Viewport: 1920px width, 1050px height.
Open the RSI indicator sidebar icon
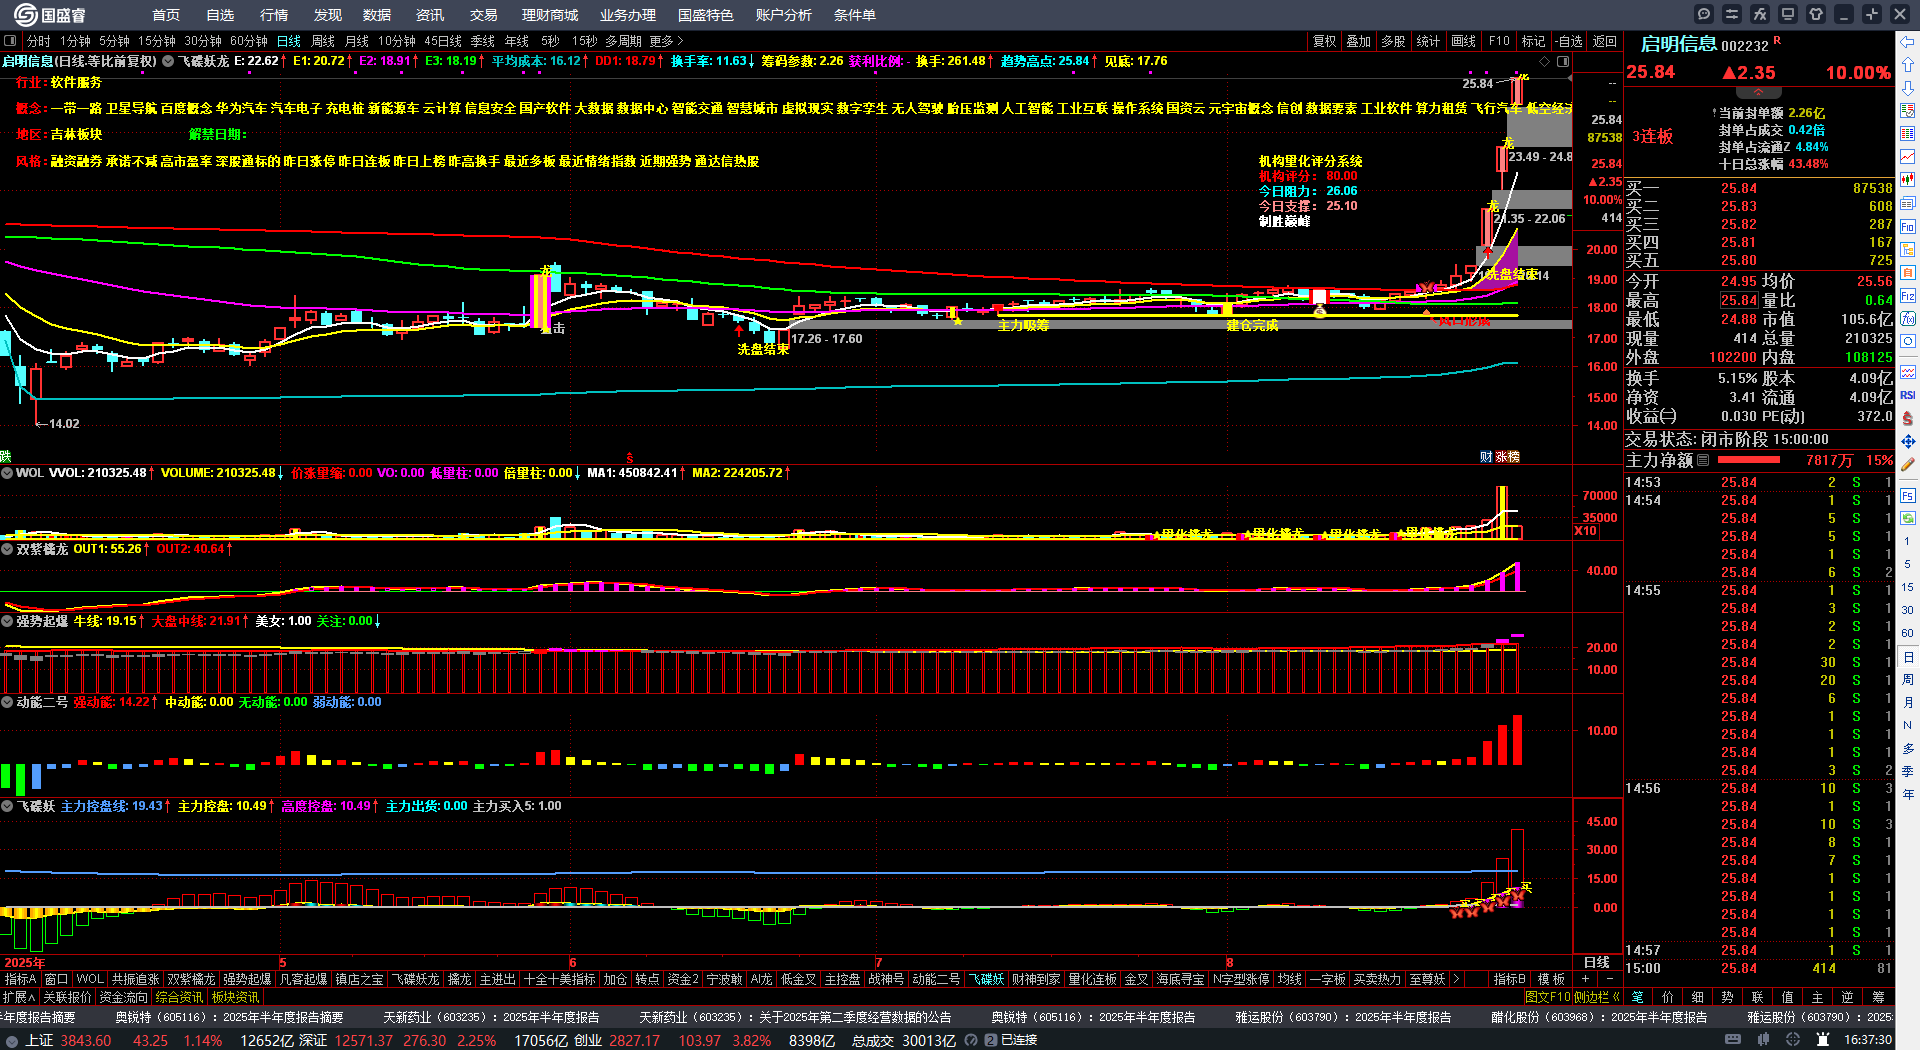pos(1908,395)
